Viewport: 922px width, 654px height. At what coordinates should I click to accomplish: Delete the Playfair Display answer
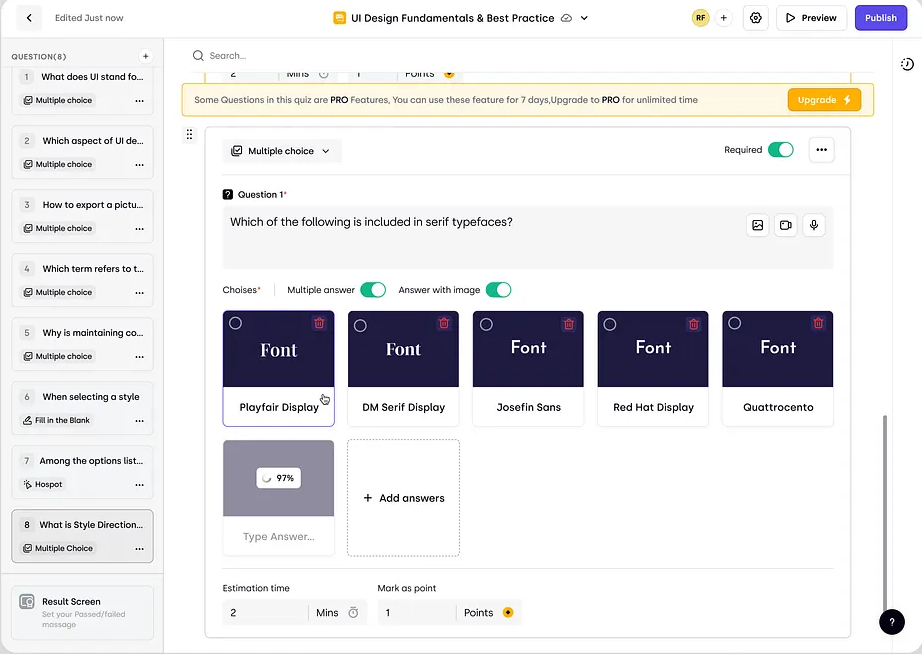tap(319, 324)
